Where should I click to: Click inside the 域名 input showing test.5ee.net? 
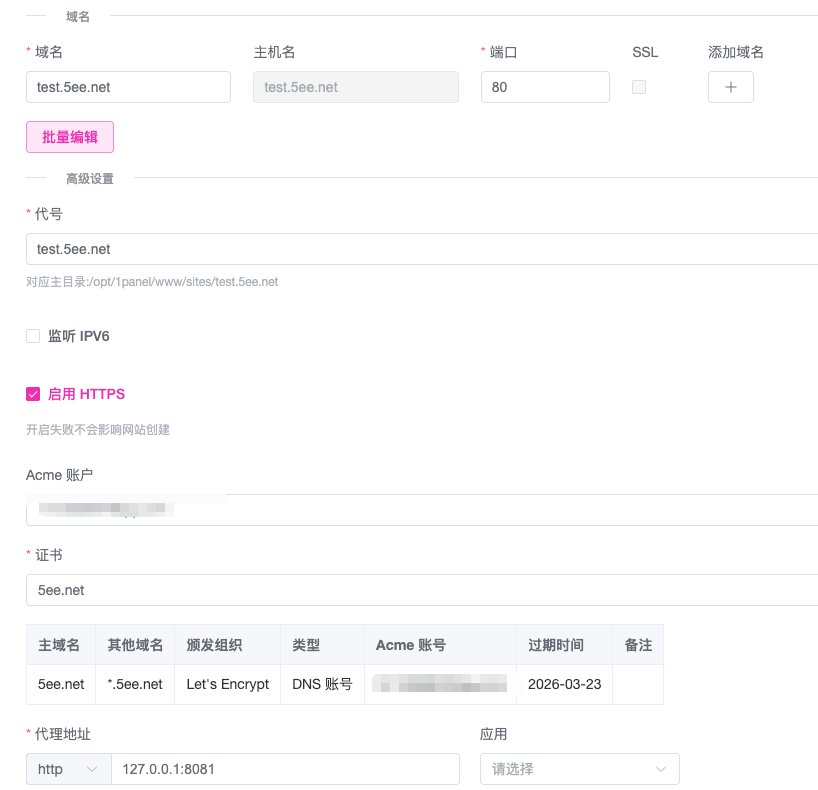pyautogui.click(x=128, y=87)
